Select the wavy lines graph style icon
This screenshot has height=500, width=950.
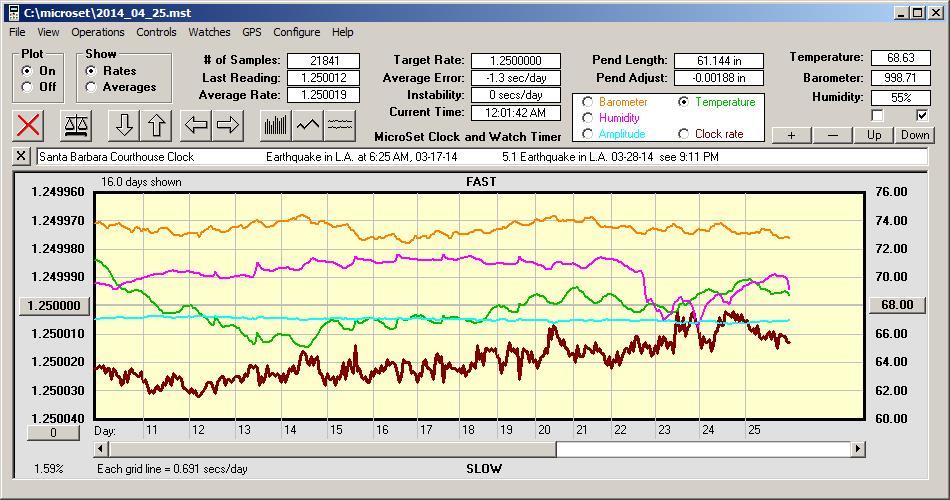340,125
